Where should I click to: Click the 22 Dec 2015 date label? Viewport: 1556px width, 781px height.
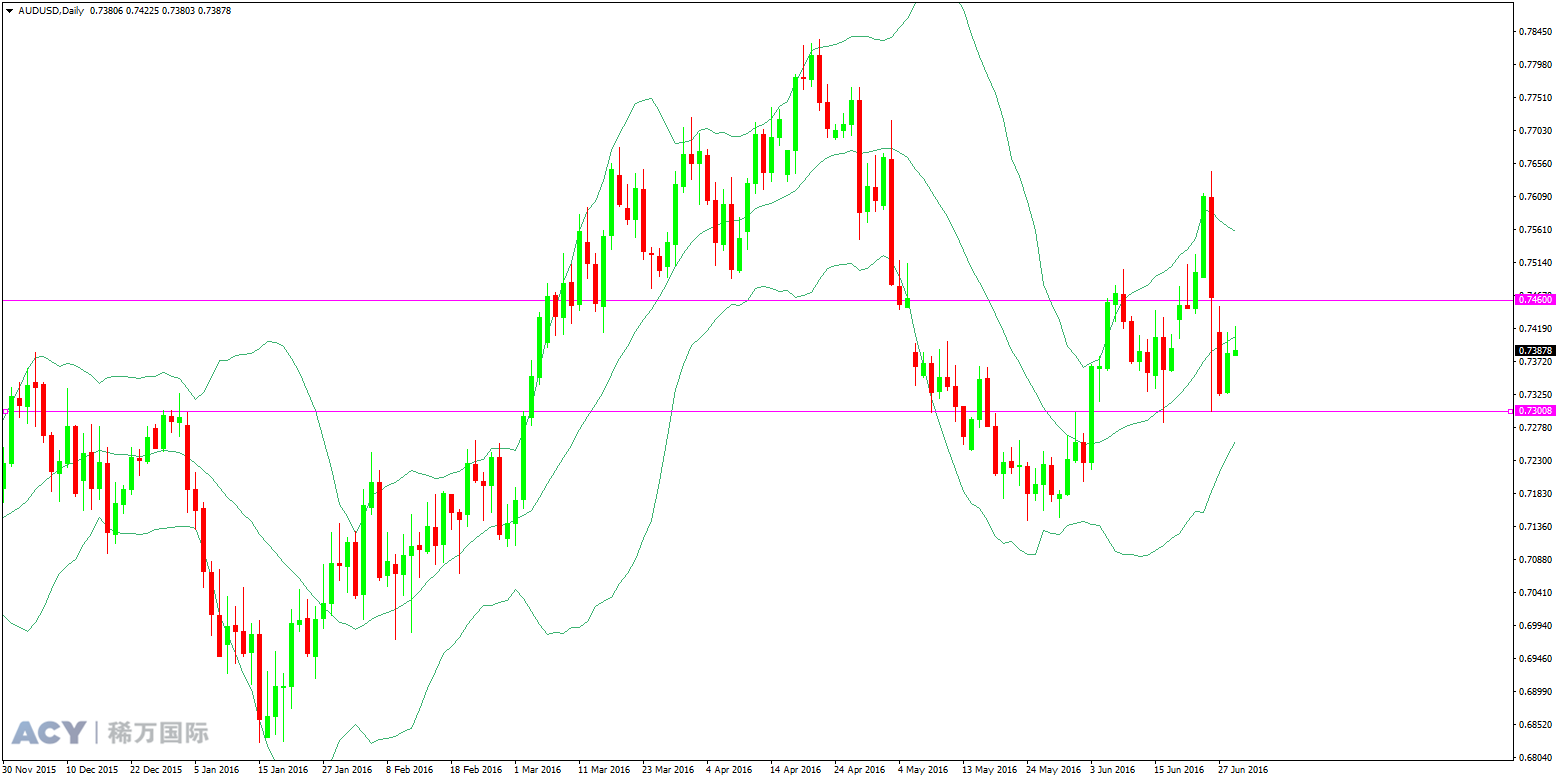coord(156,771)
